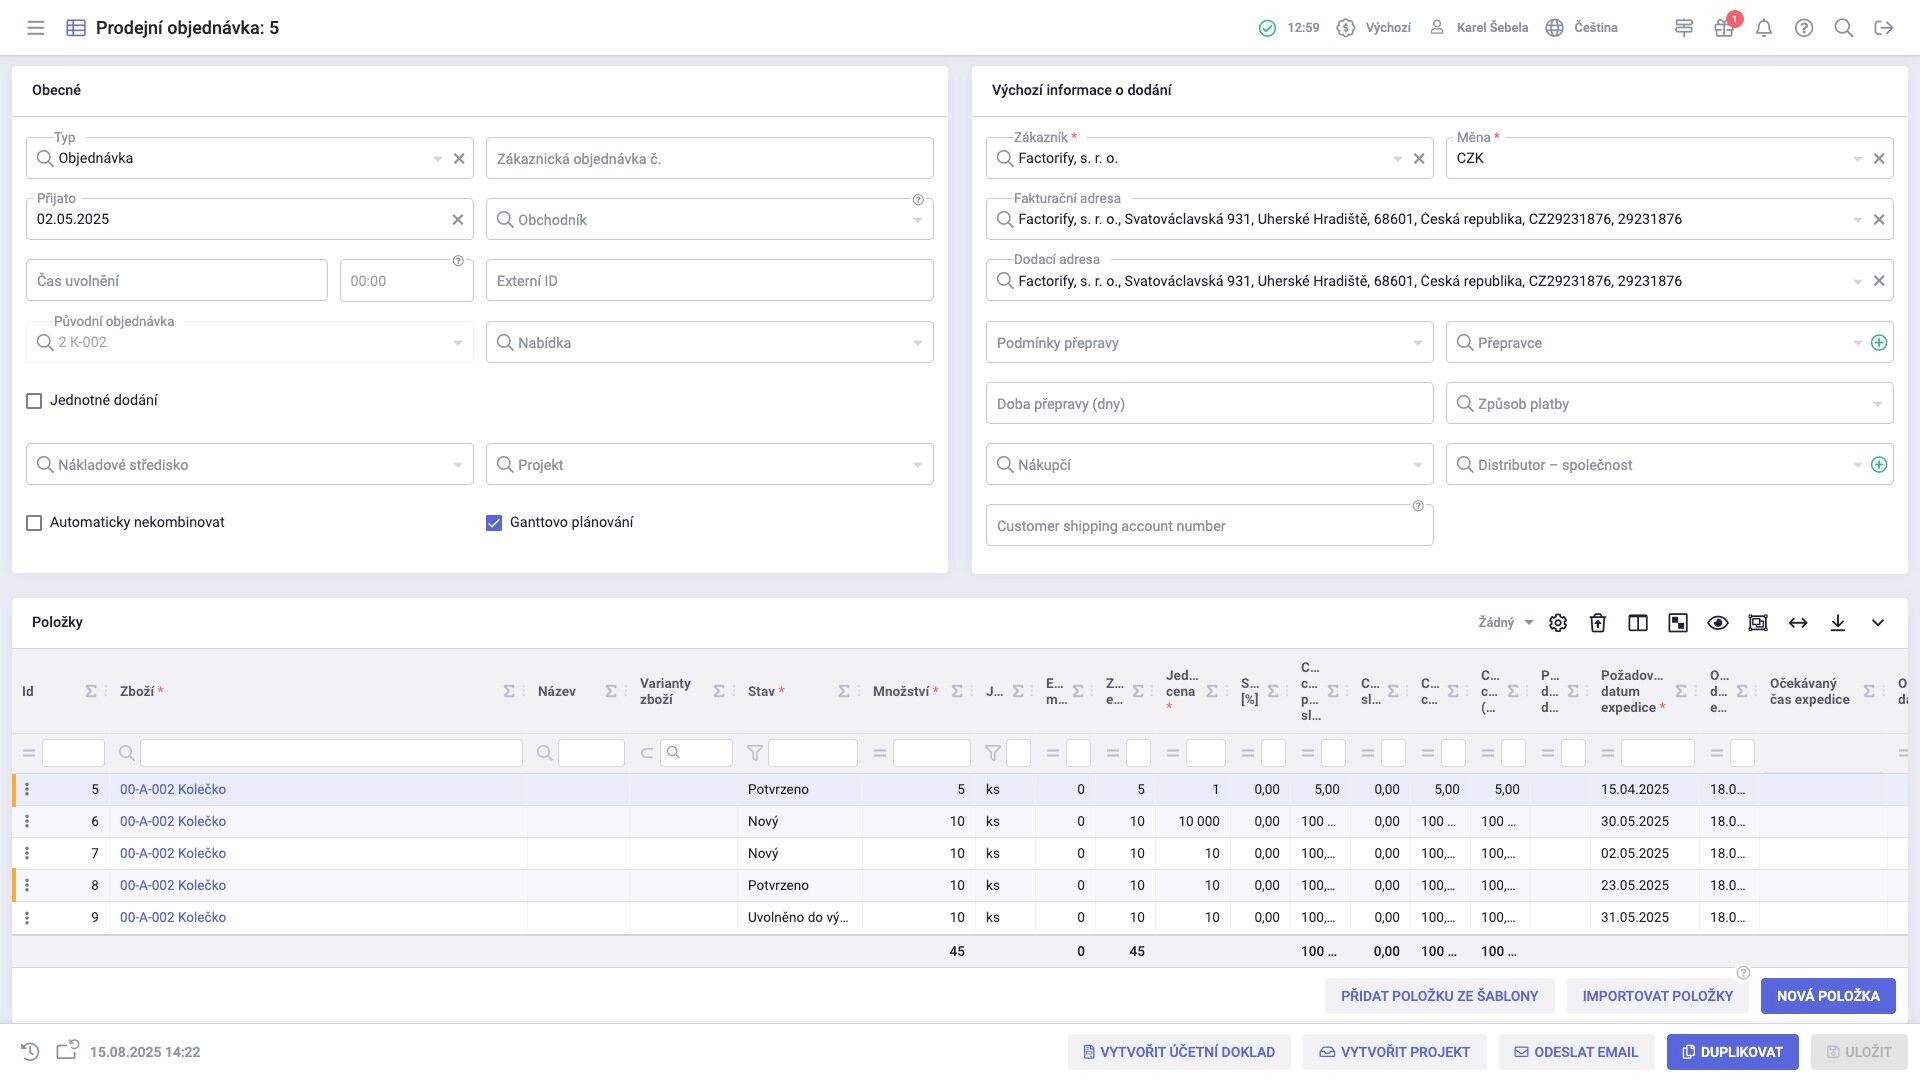1920x1080 pixels.
Task: Open the Žádný view preset dropdown
Action: click(x=1505, y=623)
